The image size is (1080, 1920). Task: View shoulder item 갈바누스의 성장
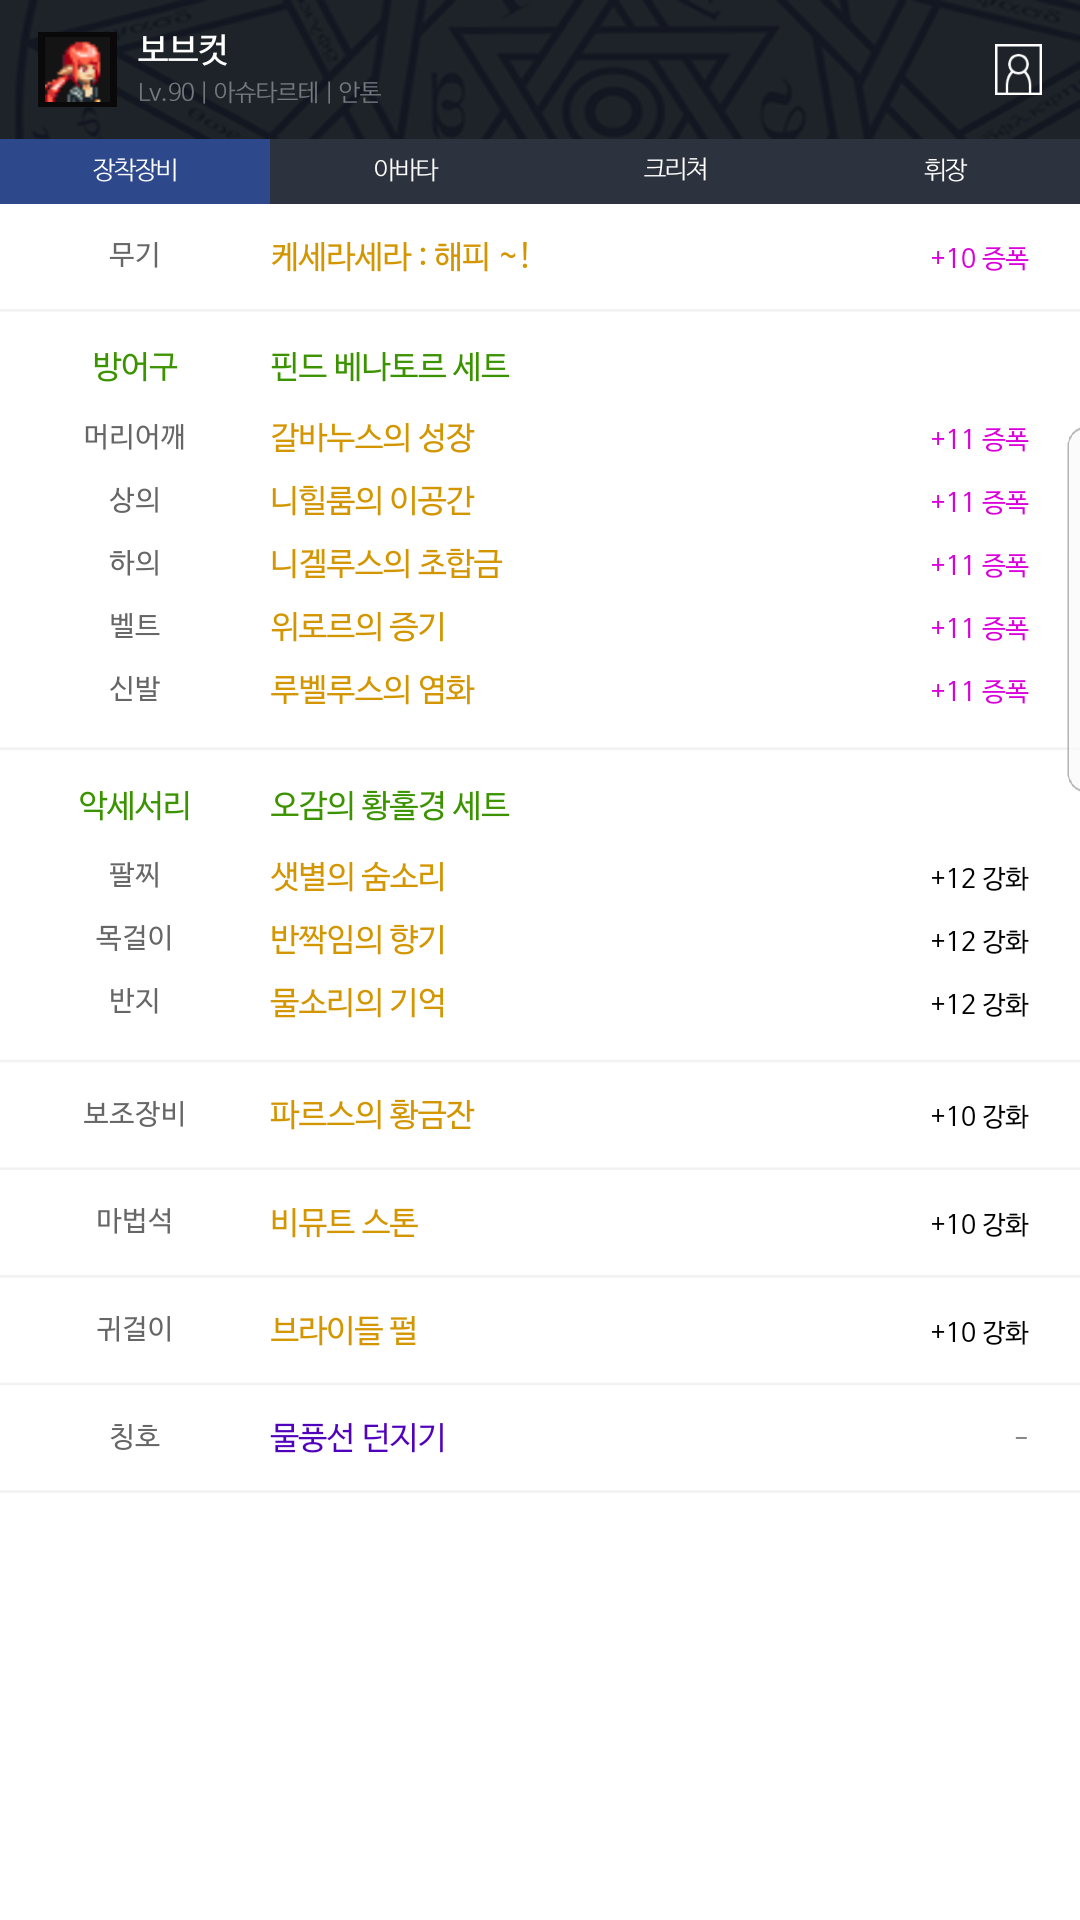pos(372,437)
